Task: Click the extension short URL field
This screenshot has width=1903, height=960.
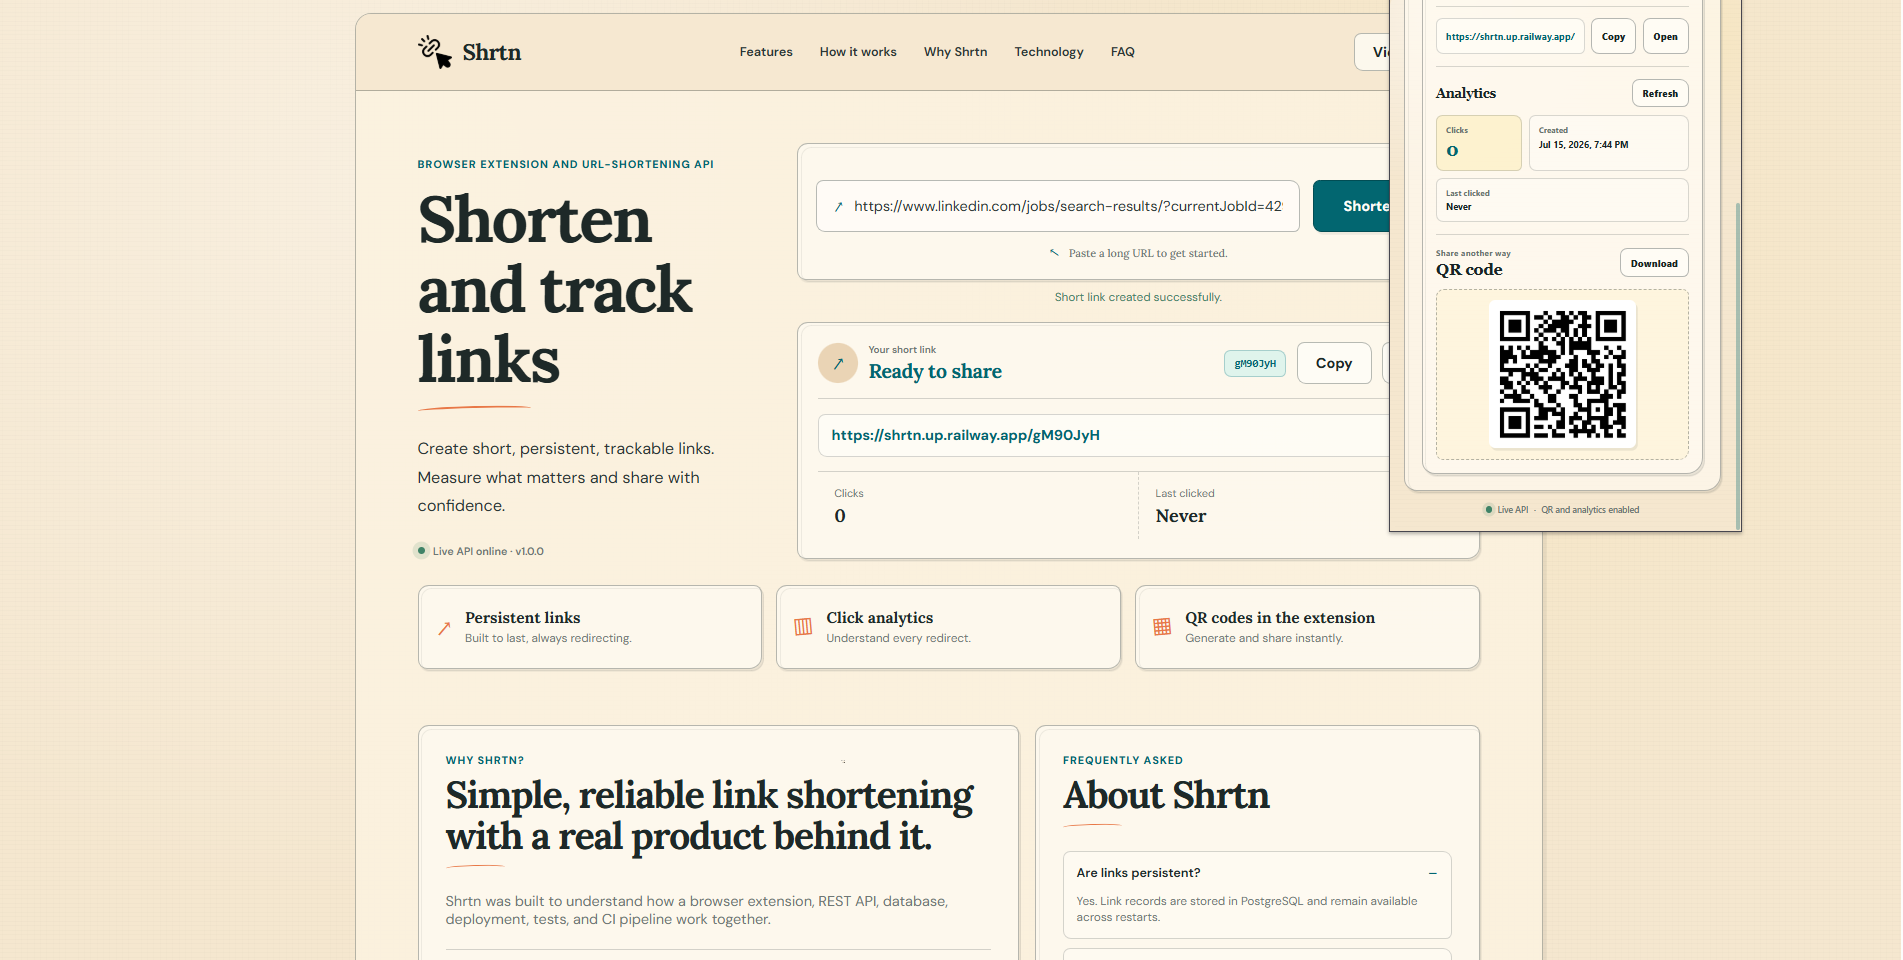Action: tap(1510, 36)
